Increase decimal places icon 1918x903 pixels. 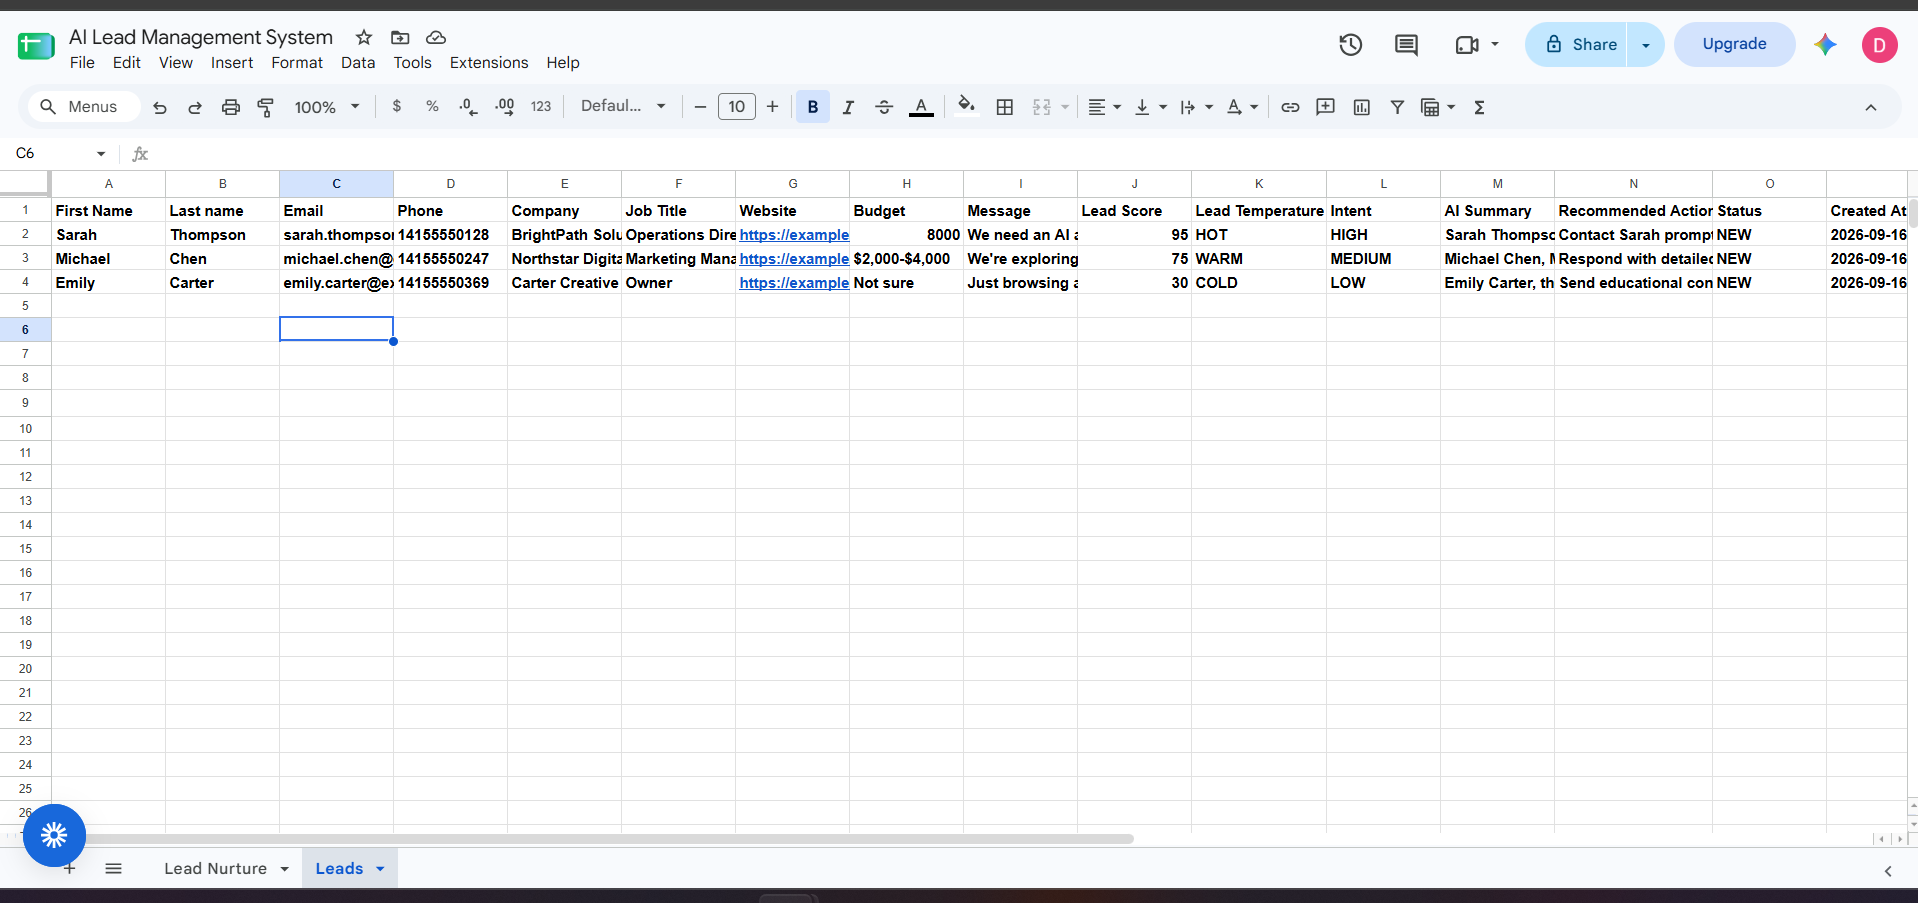click(505, 106)
